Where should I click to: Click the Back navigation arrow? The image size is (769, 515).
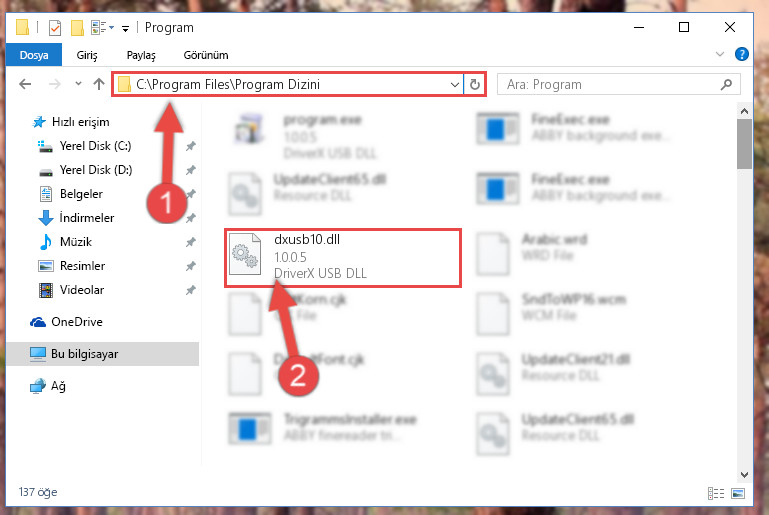(x=25, y=84)
